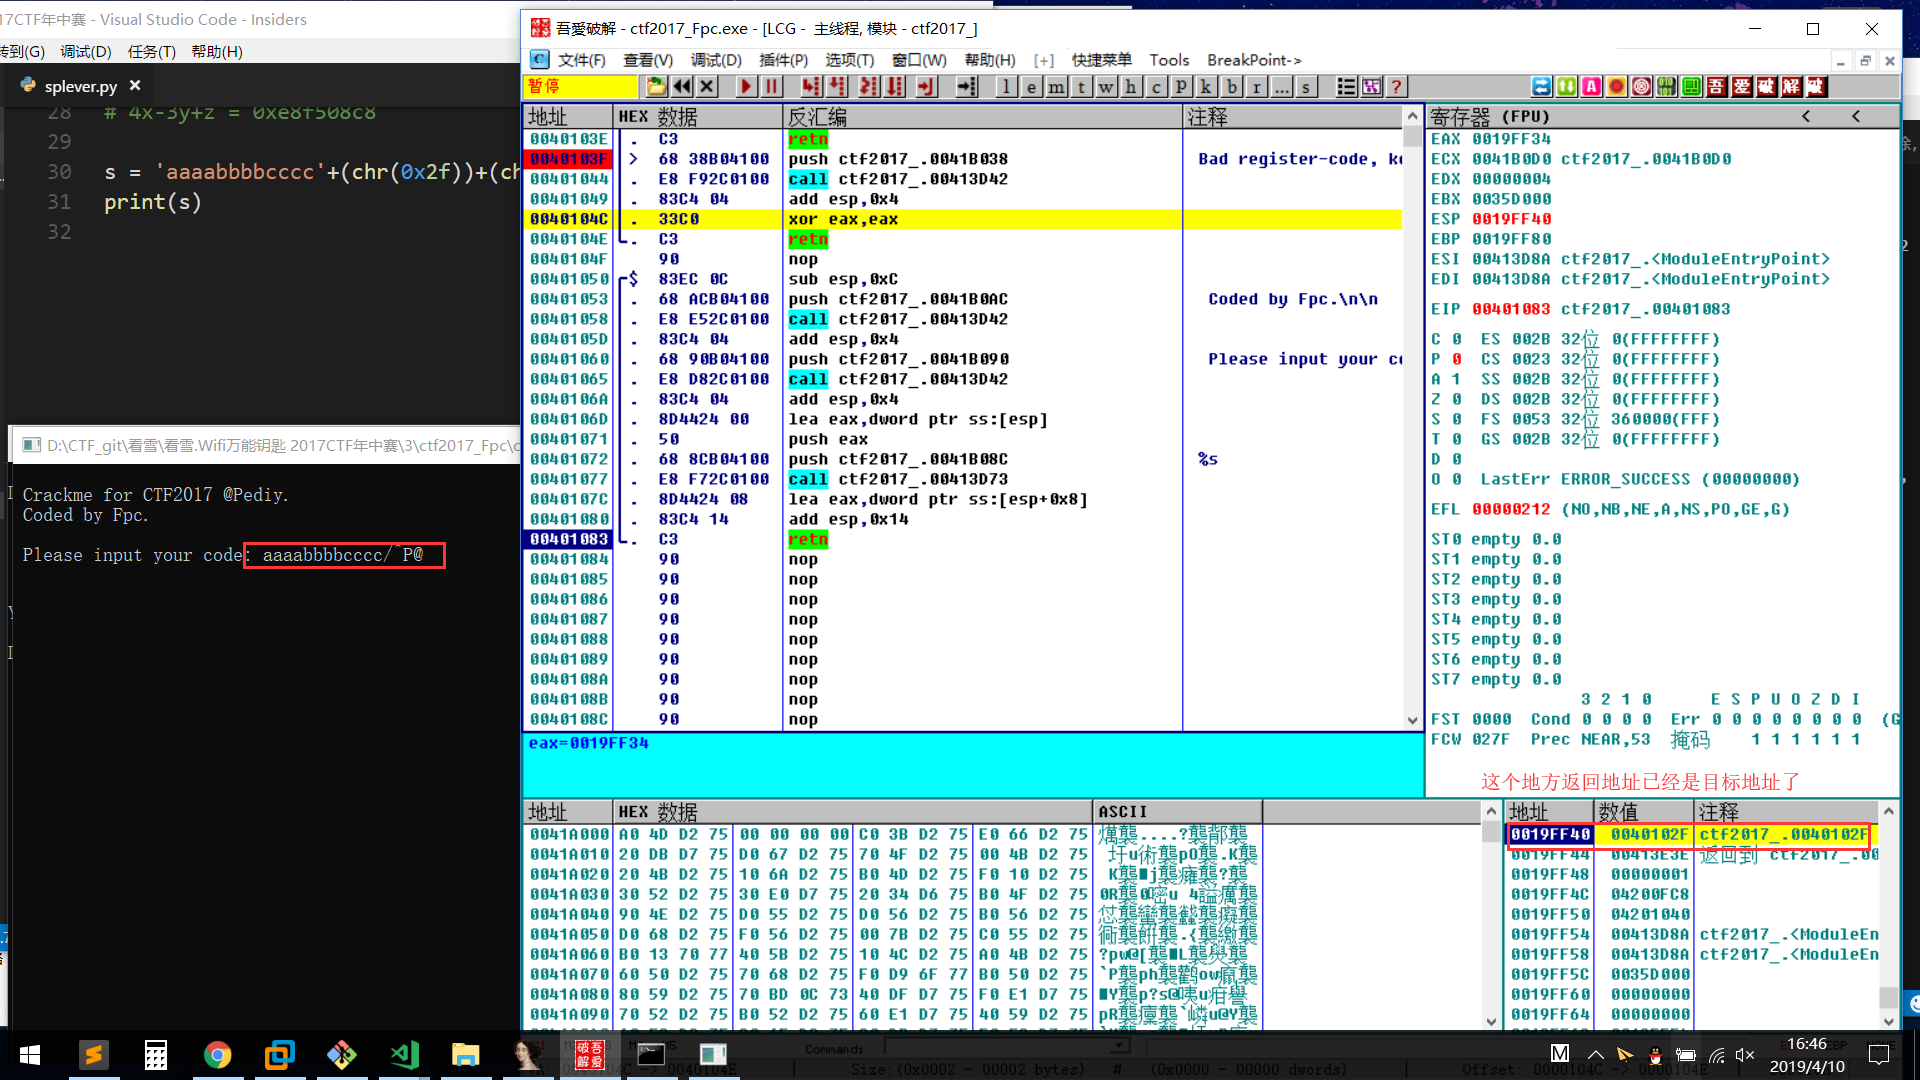Click the red record circle plugin icon
The height and width of the screenshot is (1080, 1920).
pos(1616,87)
